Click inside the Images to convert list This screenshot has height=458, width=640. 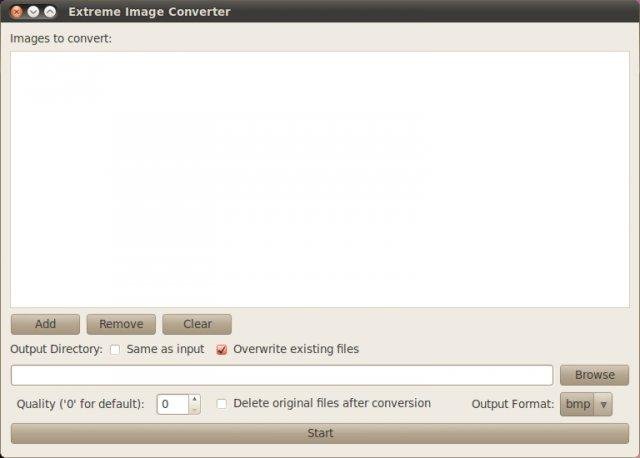click(320, 179)
